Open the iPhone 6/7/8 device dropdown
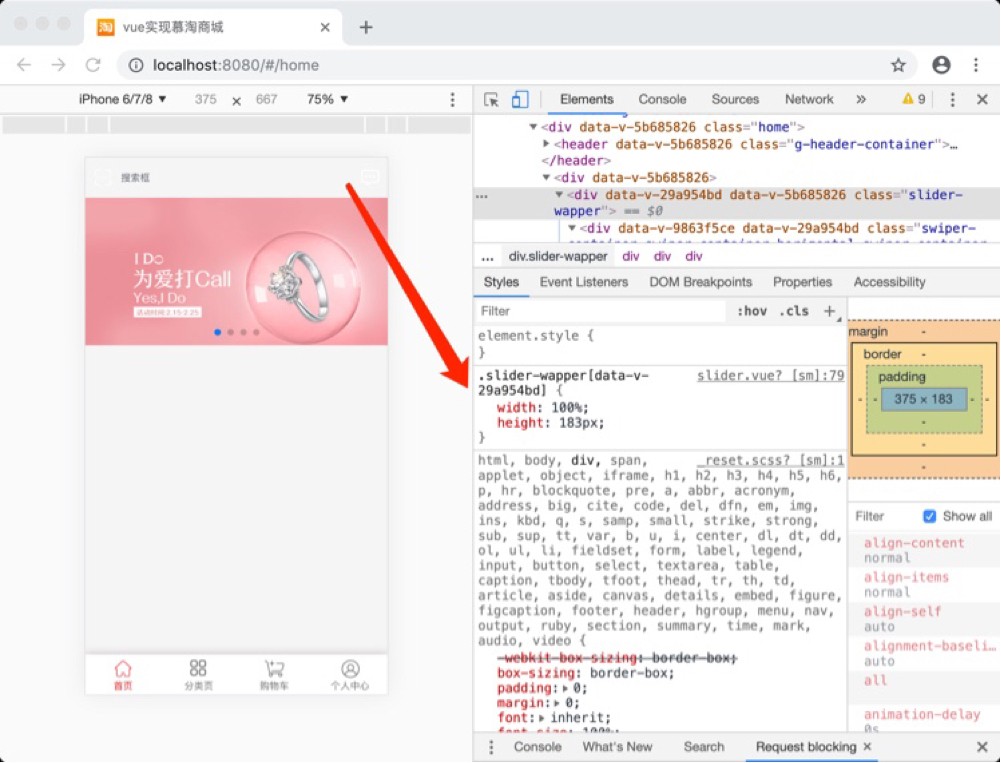This screenshot has width=1001, height=763. (x=123, y=99)
